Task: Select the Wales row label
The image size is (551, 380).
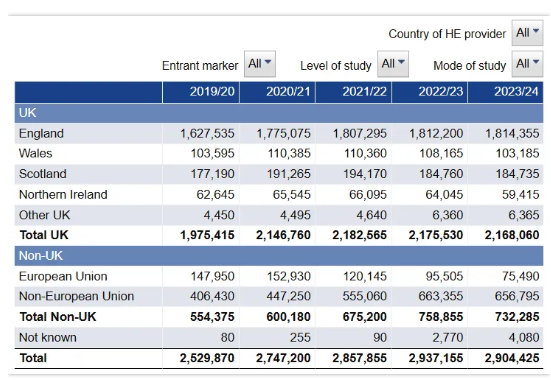Action: (35, 154)
